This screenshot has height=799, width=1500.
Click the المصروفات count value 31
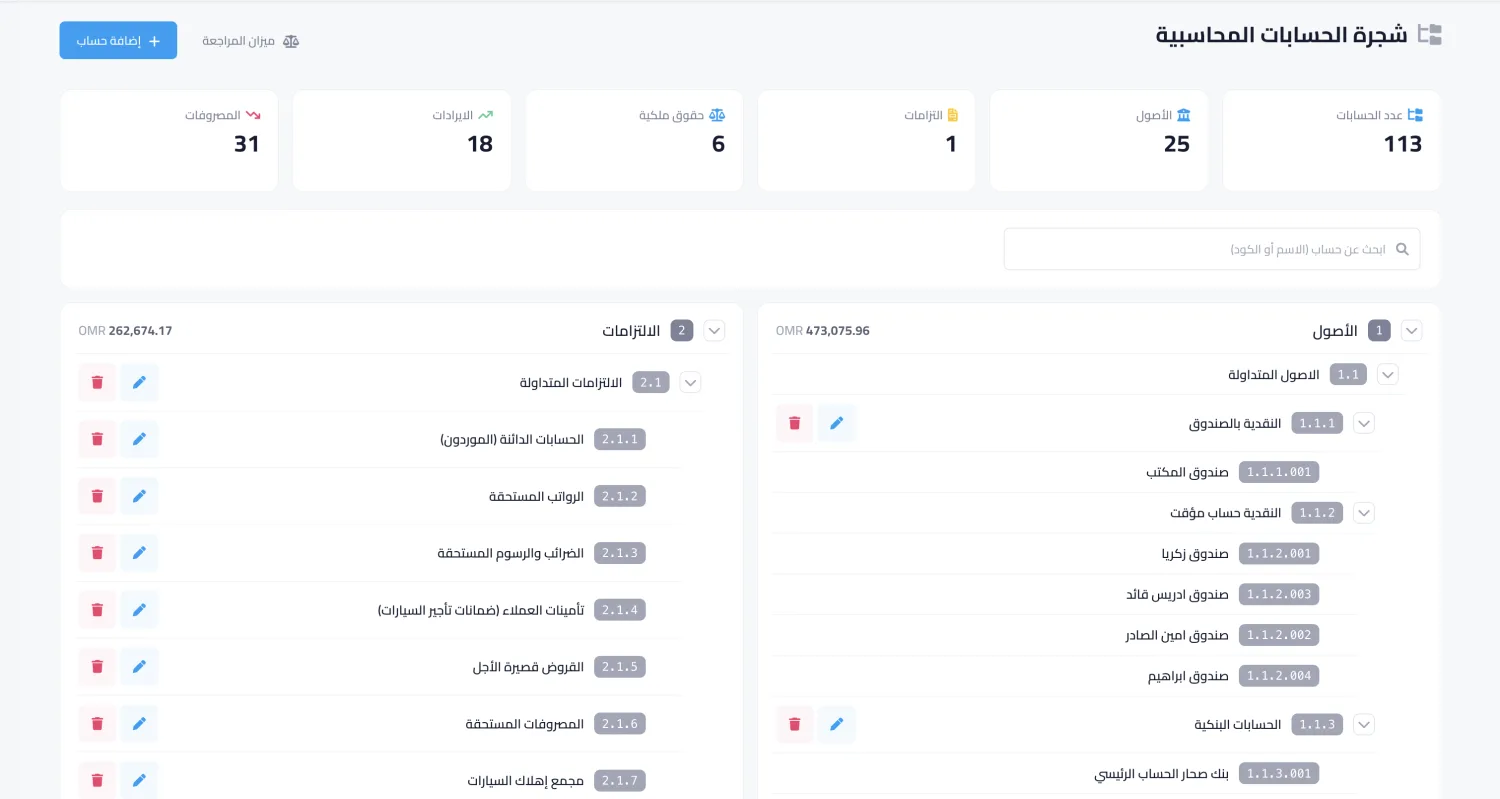247,144
